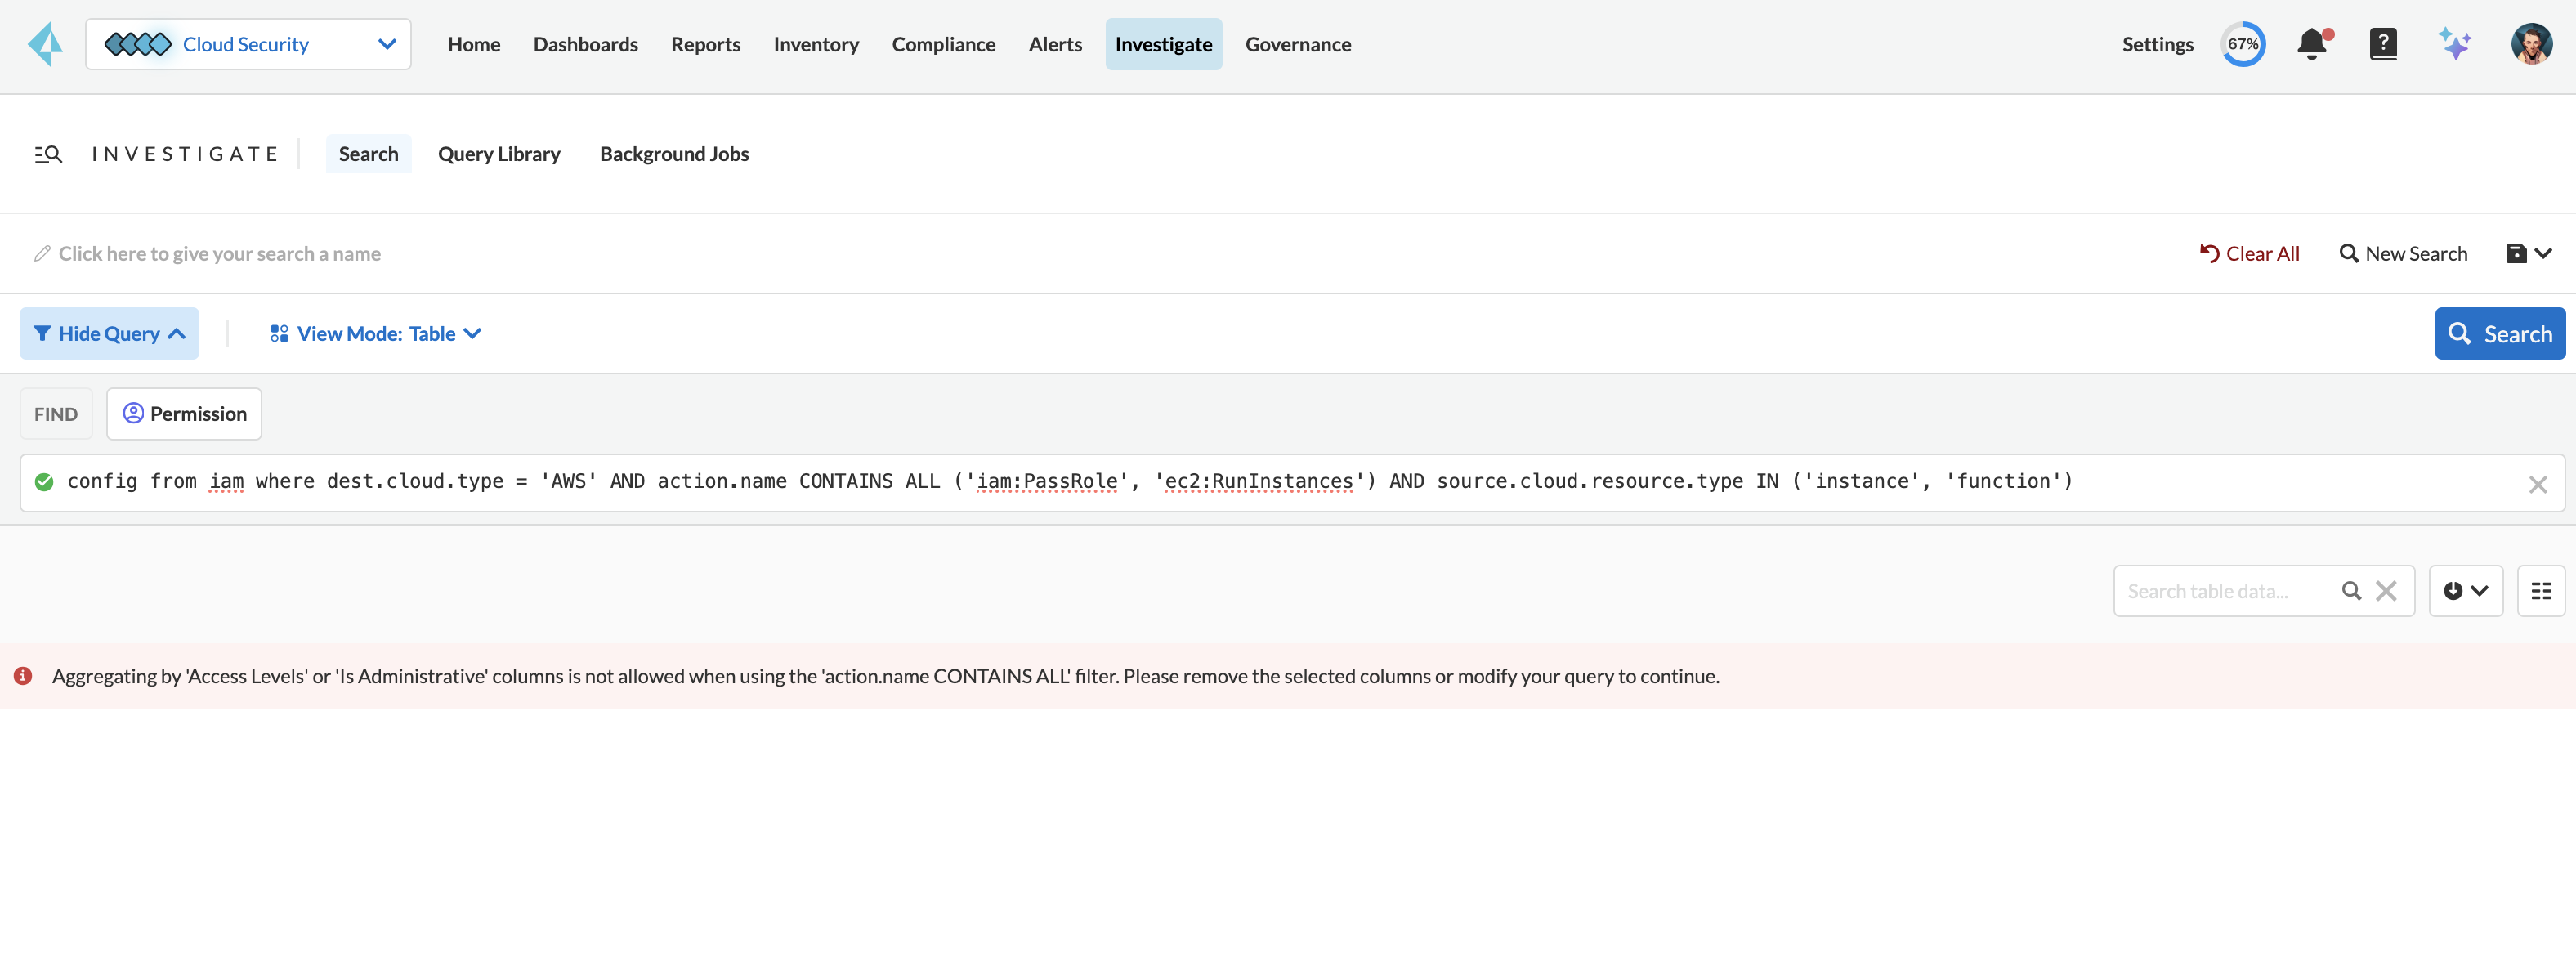Viewport: 2576px width, 953px height.
Task: Click the Prisma logo at top left
Action: [x=45, y=44]
